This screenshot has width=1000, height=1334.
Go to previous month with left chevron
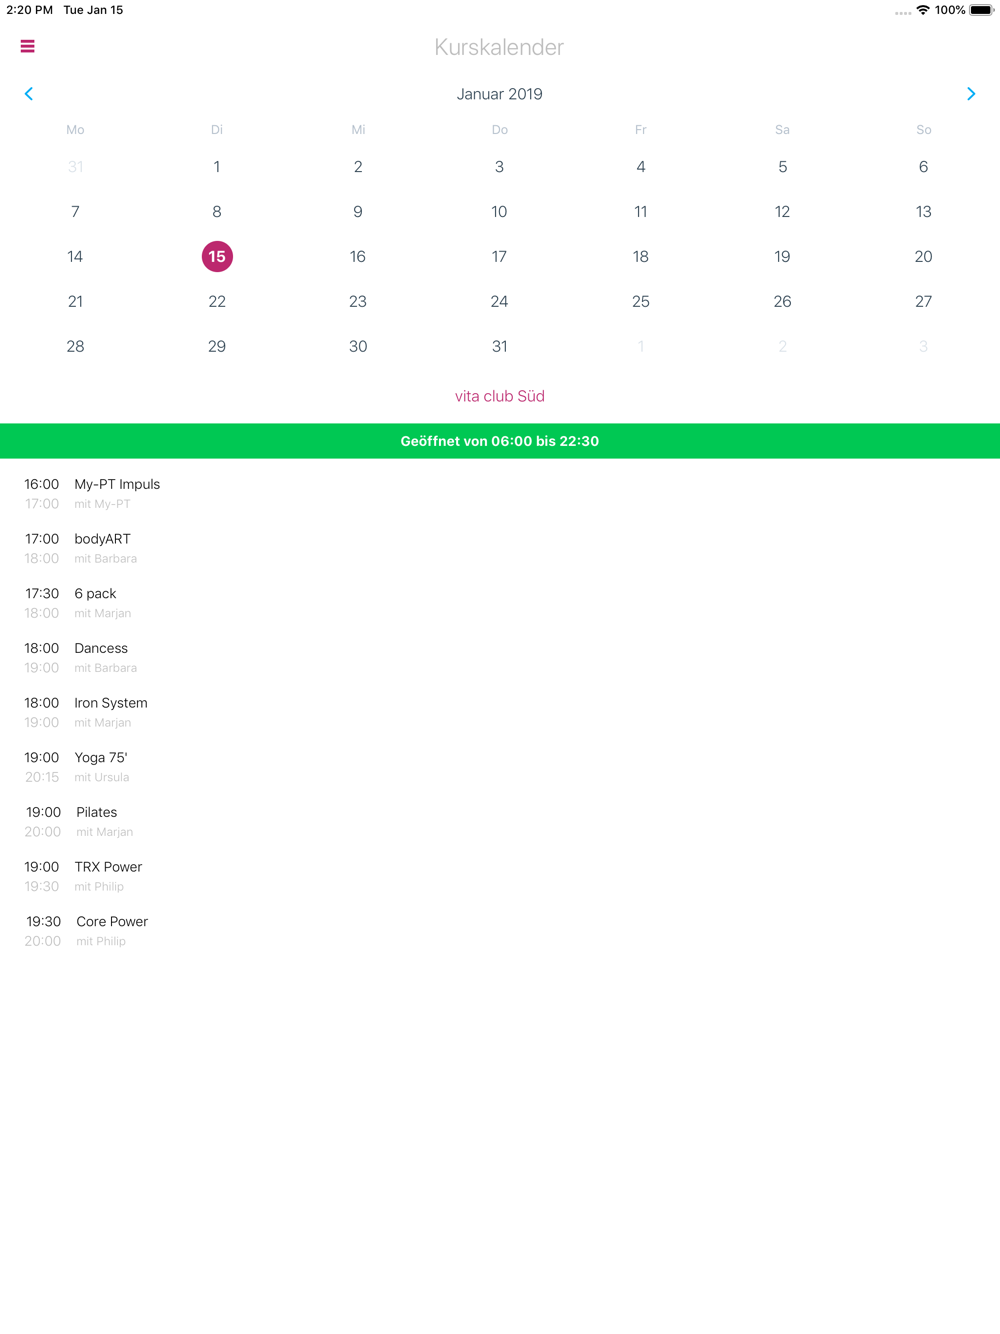29,94
